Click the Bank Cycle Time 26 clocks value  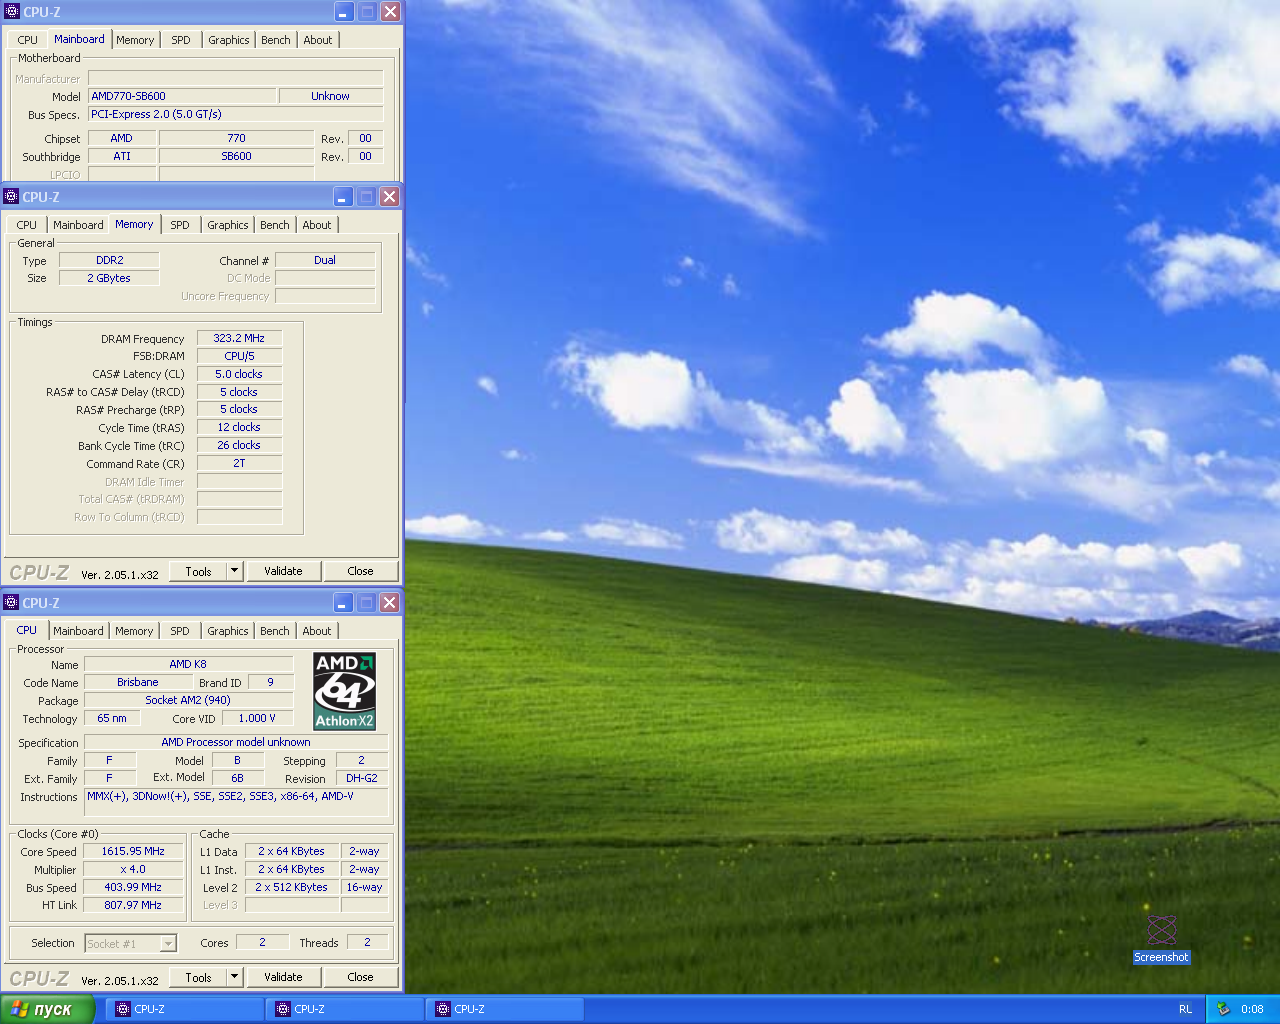(239, 445)
